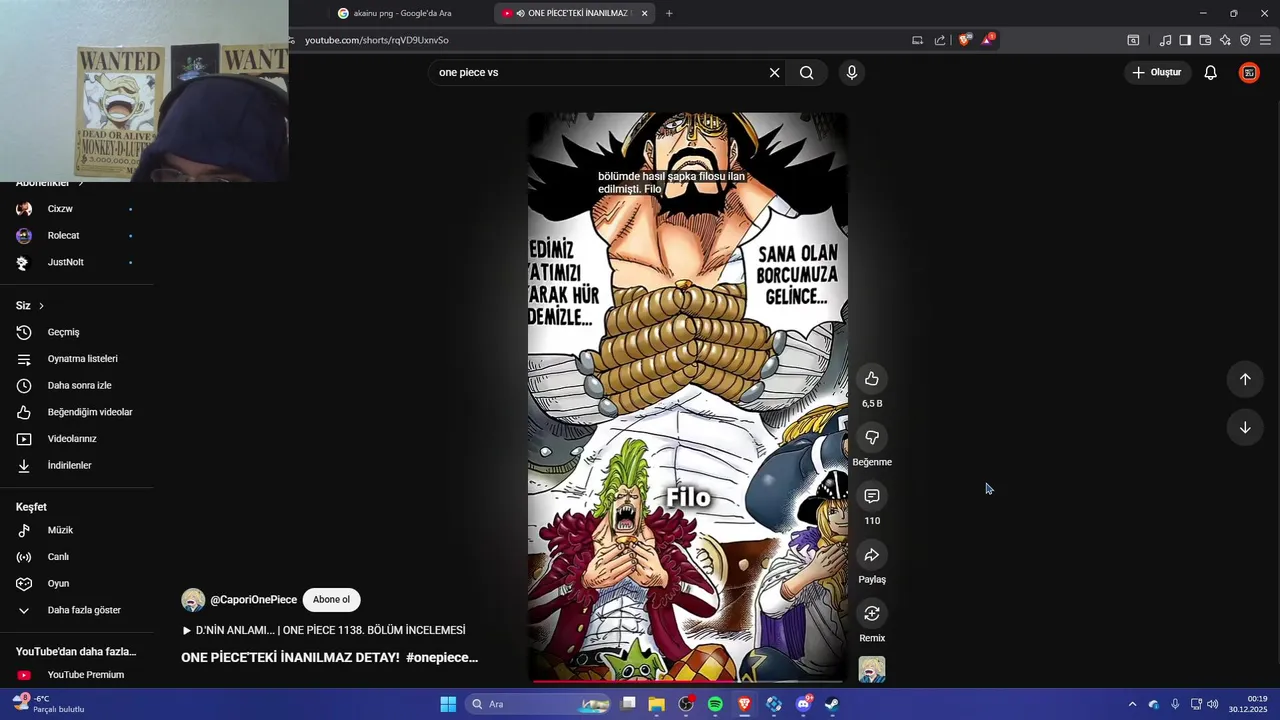This screenshot has height=720, width=1280.
Task: Open Rolecat subscription channel
Action: tap(63, 236)
